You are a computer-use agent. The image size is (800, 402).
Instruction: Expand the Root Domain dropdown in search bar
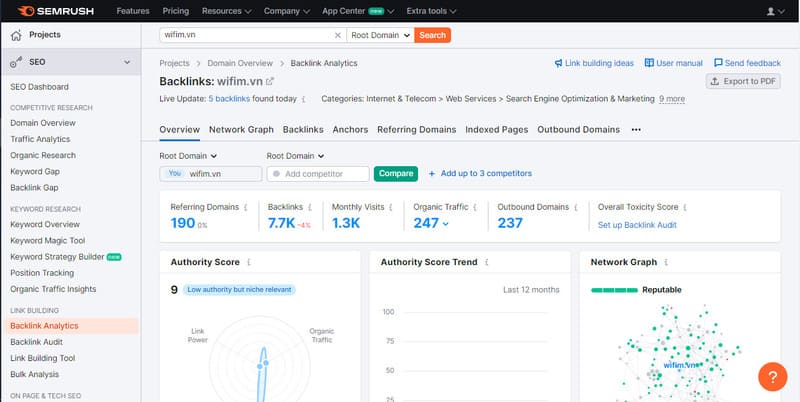click(380, 35)
